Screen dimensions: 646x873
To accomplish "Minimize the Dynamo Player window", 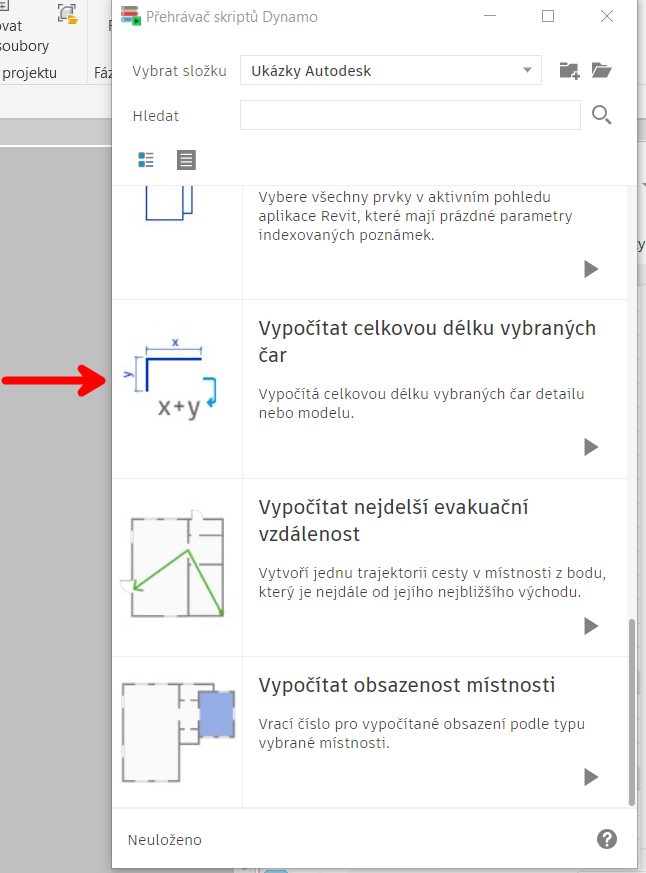I will (x=490, y=16).
